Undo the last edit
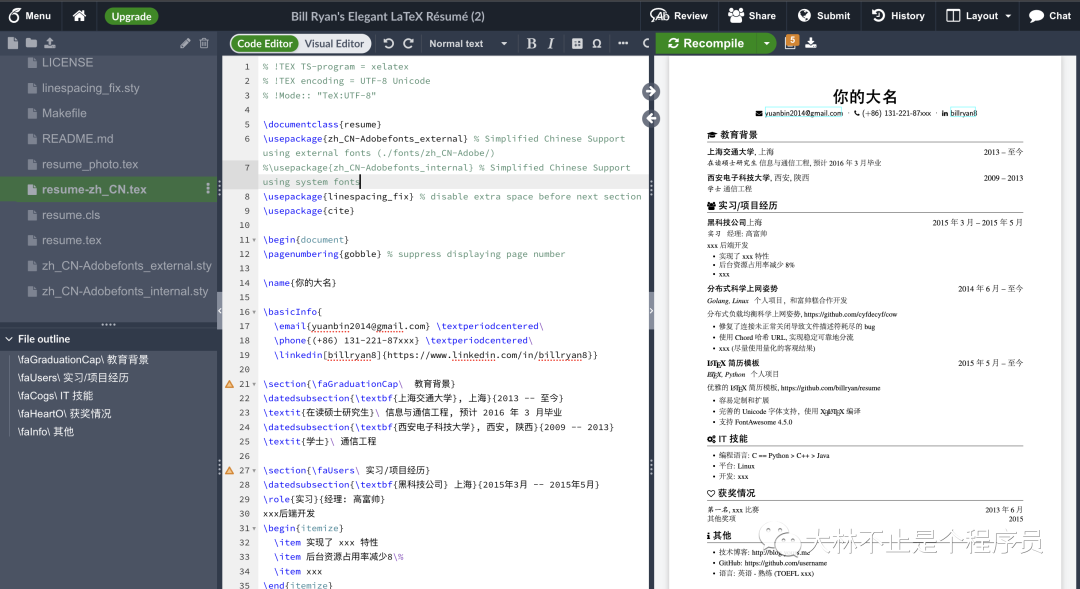This screenshot has height=589, width=1080. pos(388,43)
